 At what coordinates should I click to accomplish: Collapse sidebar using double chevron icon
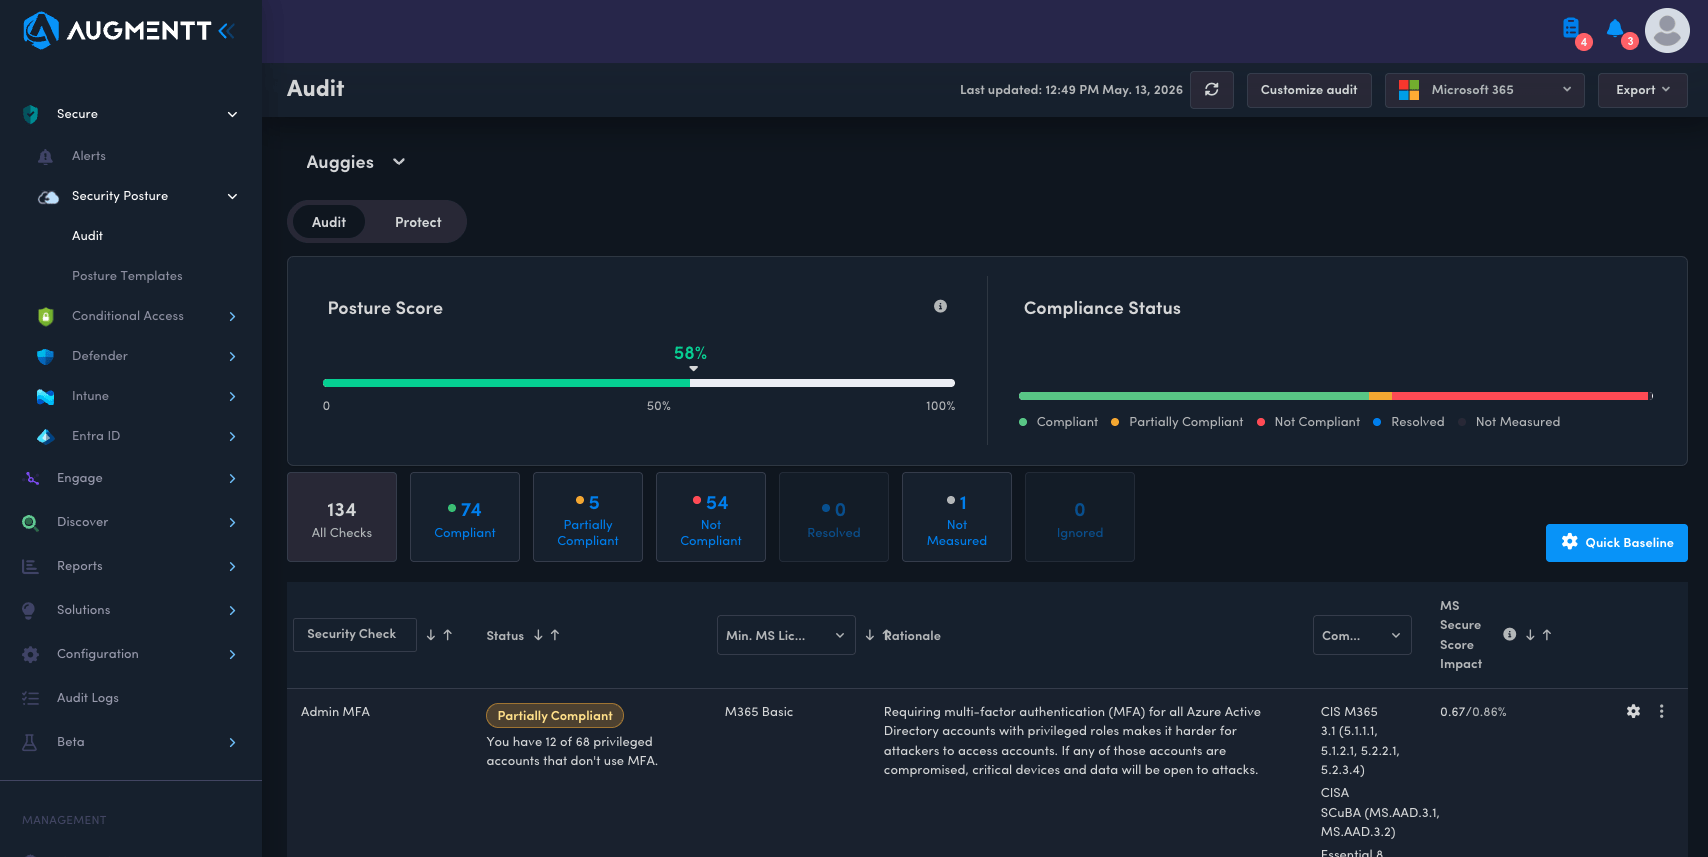coord(226,31)
